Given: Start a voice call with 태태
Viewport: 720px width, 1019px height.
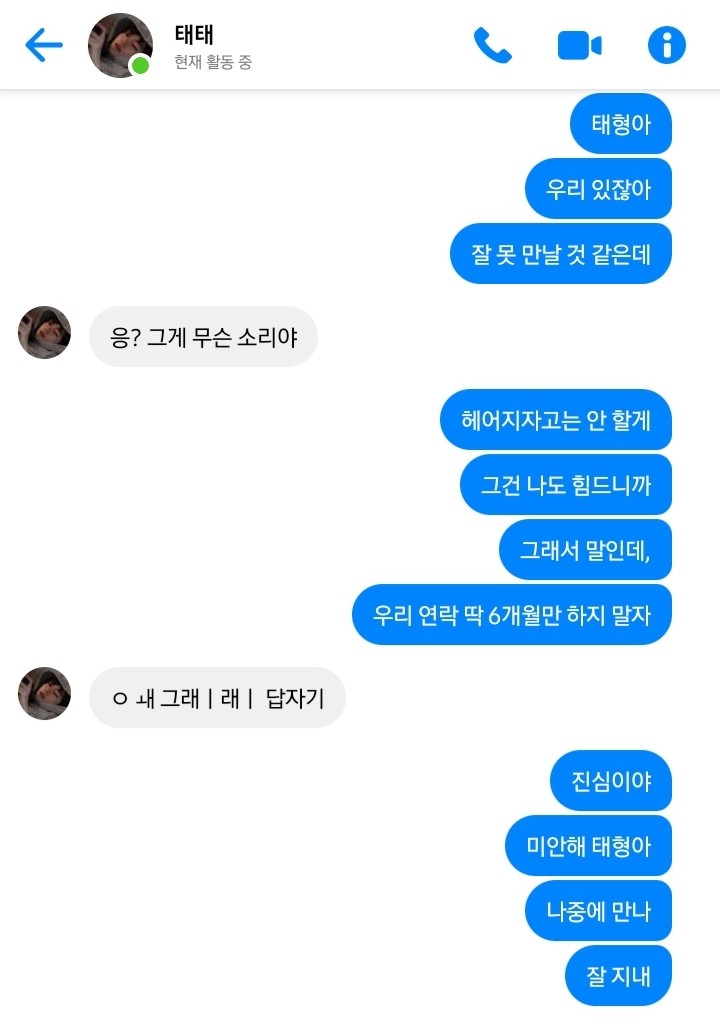Looking at the screenshot, I should (493, 45).
